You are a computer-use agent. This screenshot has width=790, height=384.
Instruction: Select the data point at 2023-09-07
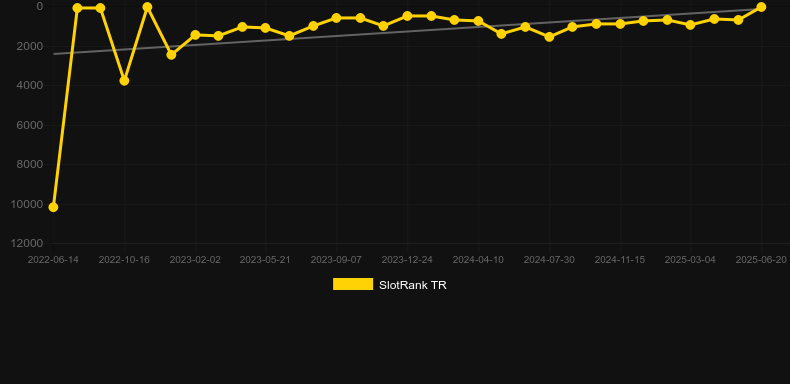point(337,18)
